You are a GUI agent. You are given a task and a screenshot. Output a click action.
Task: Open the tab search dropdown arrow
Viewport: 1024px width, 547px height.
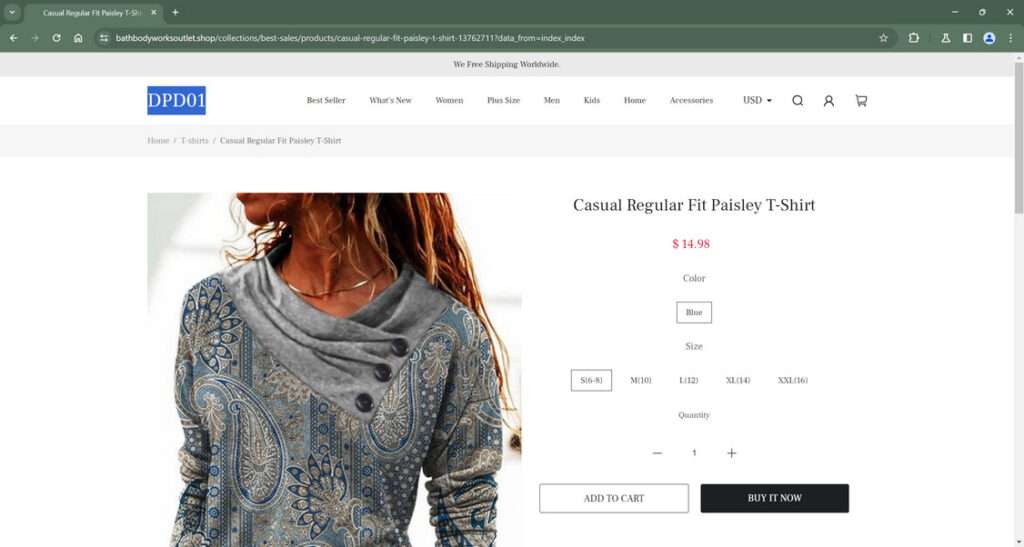pos(12,12)
